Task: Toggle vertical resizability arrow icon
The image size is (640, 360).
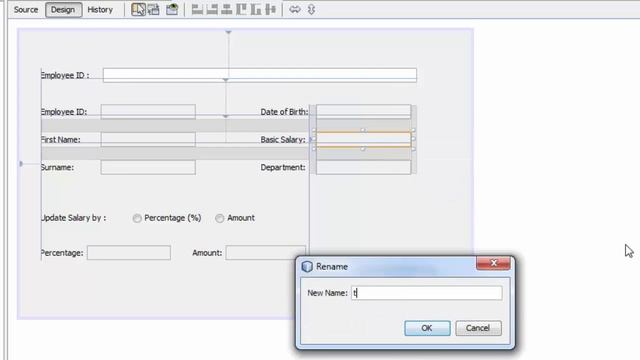Action: click(x=311, y=9)
